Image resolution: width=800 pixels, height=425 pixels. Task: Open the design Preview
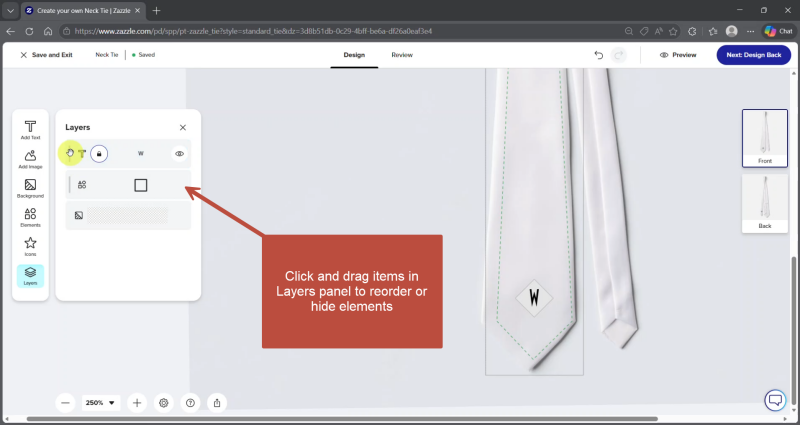[678, 55]
